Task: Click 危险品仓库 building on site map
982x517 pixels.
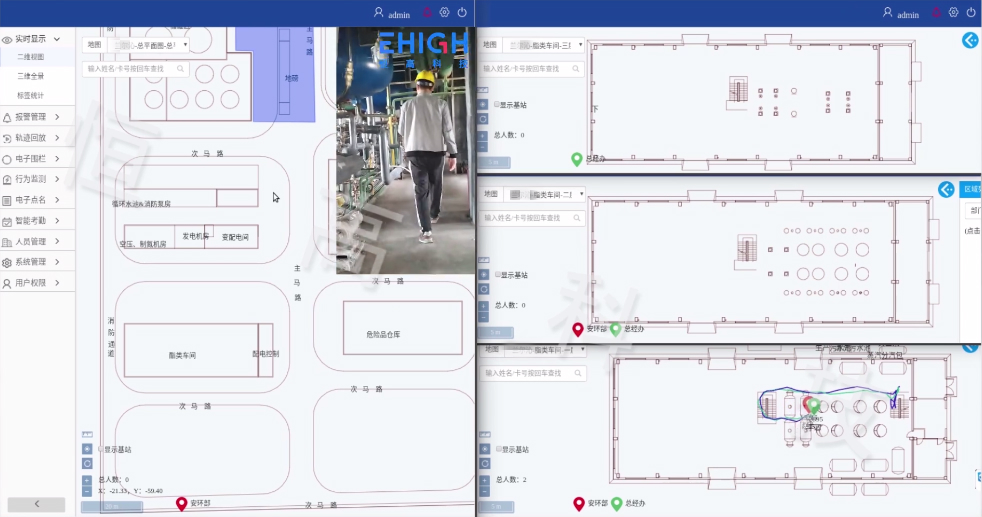Action: pos(403,328)
